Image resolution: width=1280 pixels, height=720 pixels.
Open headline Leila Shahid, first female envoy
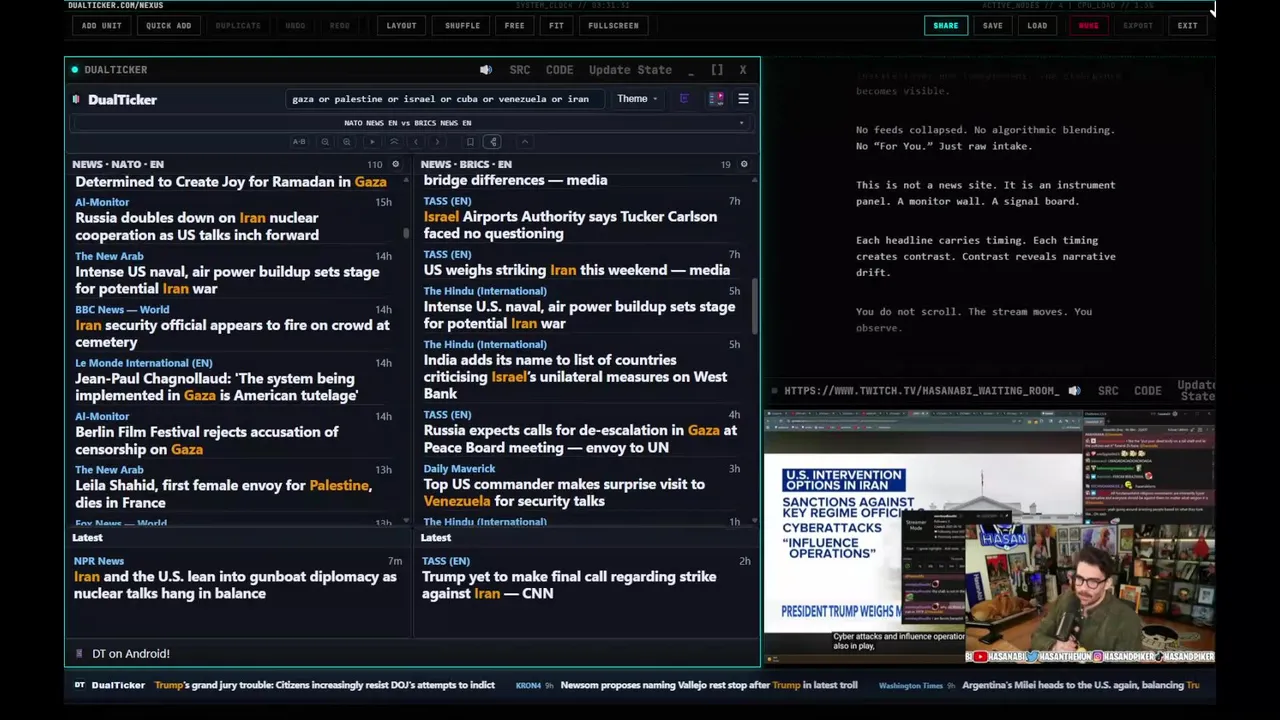tap(223, 494)
